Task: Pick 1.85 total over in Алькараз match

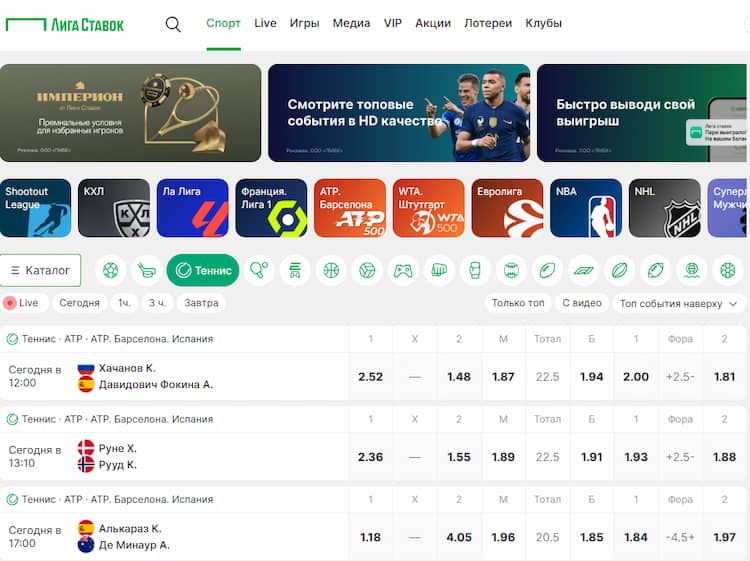Action: tap(592, 538)
